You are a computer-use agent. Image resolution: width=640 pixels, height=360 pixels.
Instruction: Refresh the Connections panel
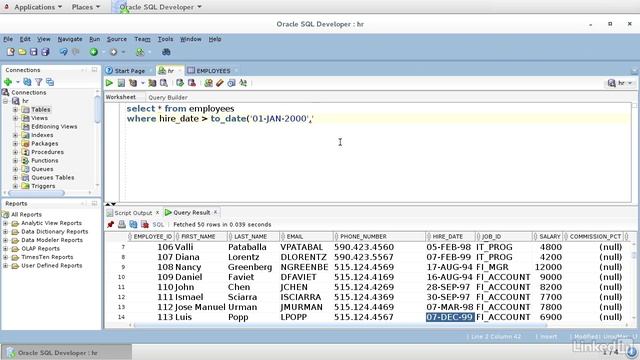[27, 82]
